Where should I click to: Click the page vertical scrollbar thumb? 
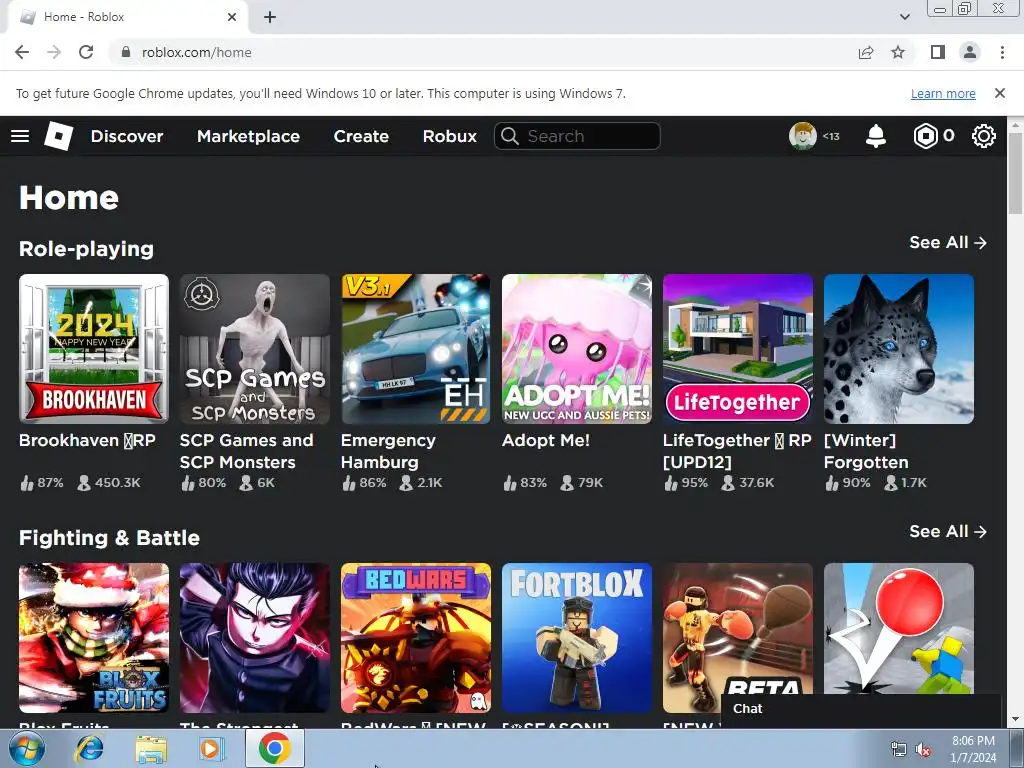pyautogui.click(x=1016, y=173)
